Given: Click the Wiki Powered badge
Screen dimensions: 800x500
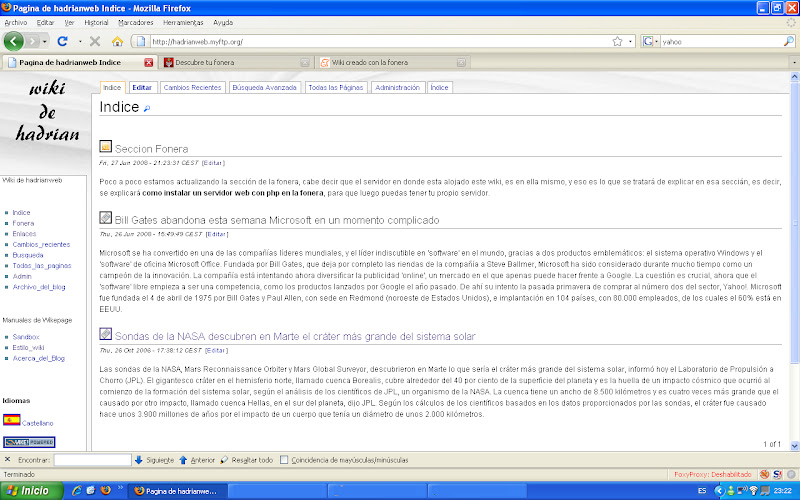Looking at the screenshot, I should pos(29,442).
